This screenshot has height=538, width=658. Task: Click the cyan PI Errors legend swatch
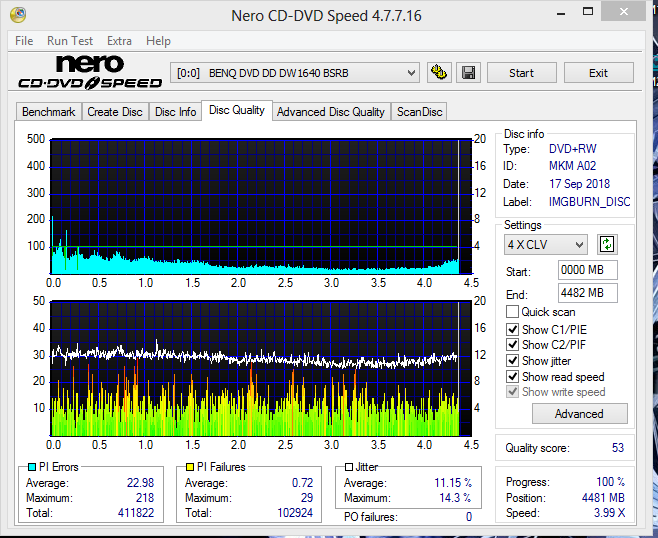tap(31, 467)
